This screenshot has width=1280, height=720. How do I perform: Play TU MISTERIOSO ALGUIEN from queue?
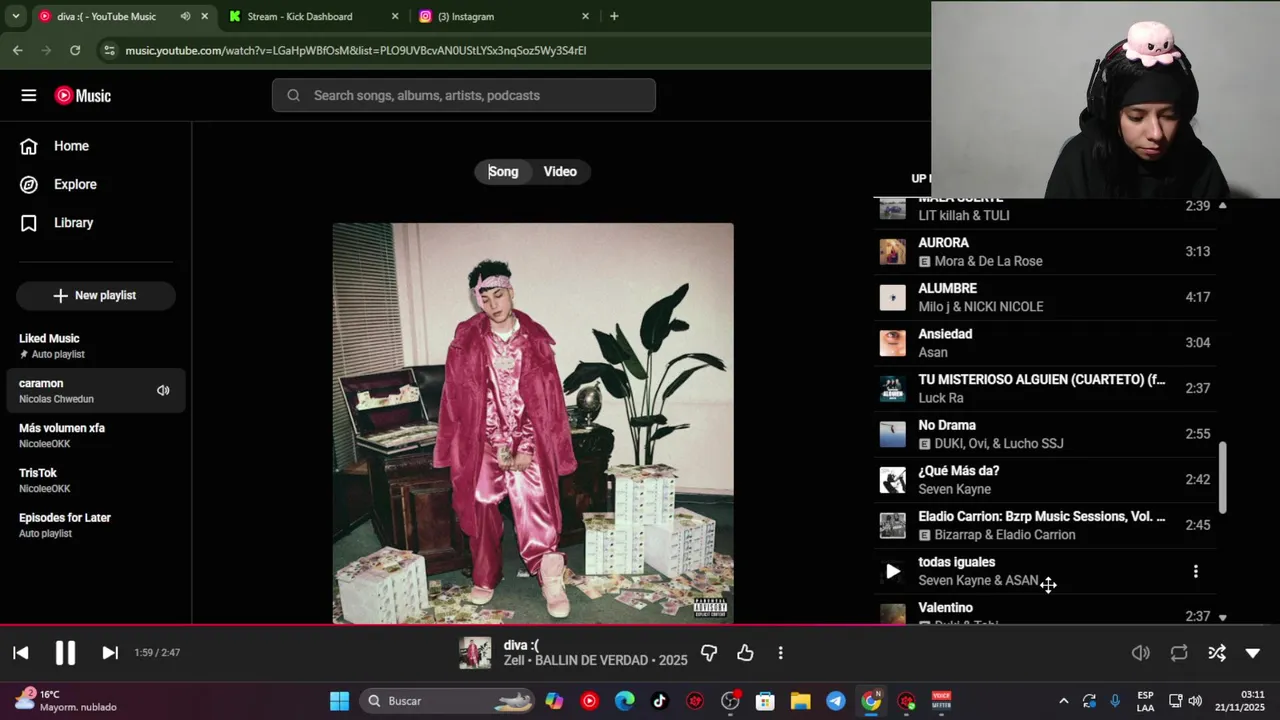tap(1046, 388)
